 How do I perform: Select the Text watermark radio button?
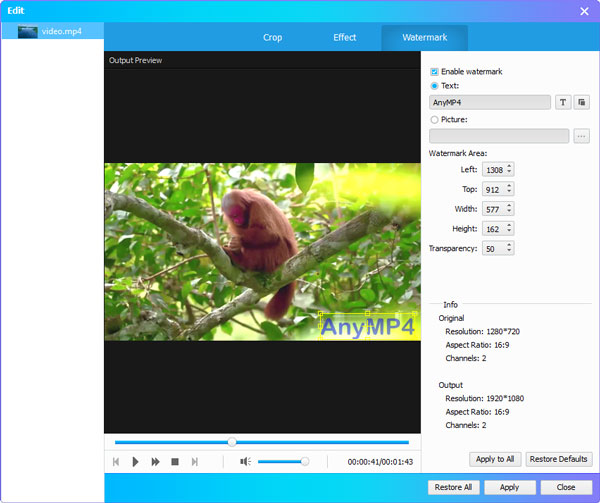coord(434,86)
